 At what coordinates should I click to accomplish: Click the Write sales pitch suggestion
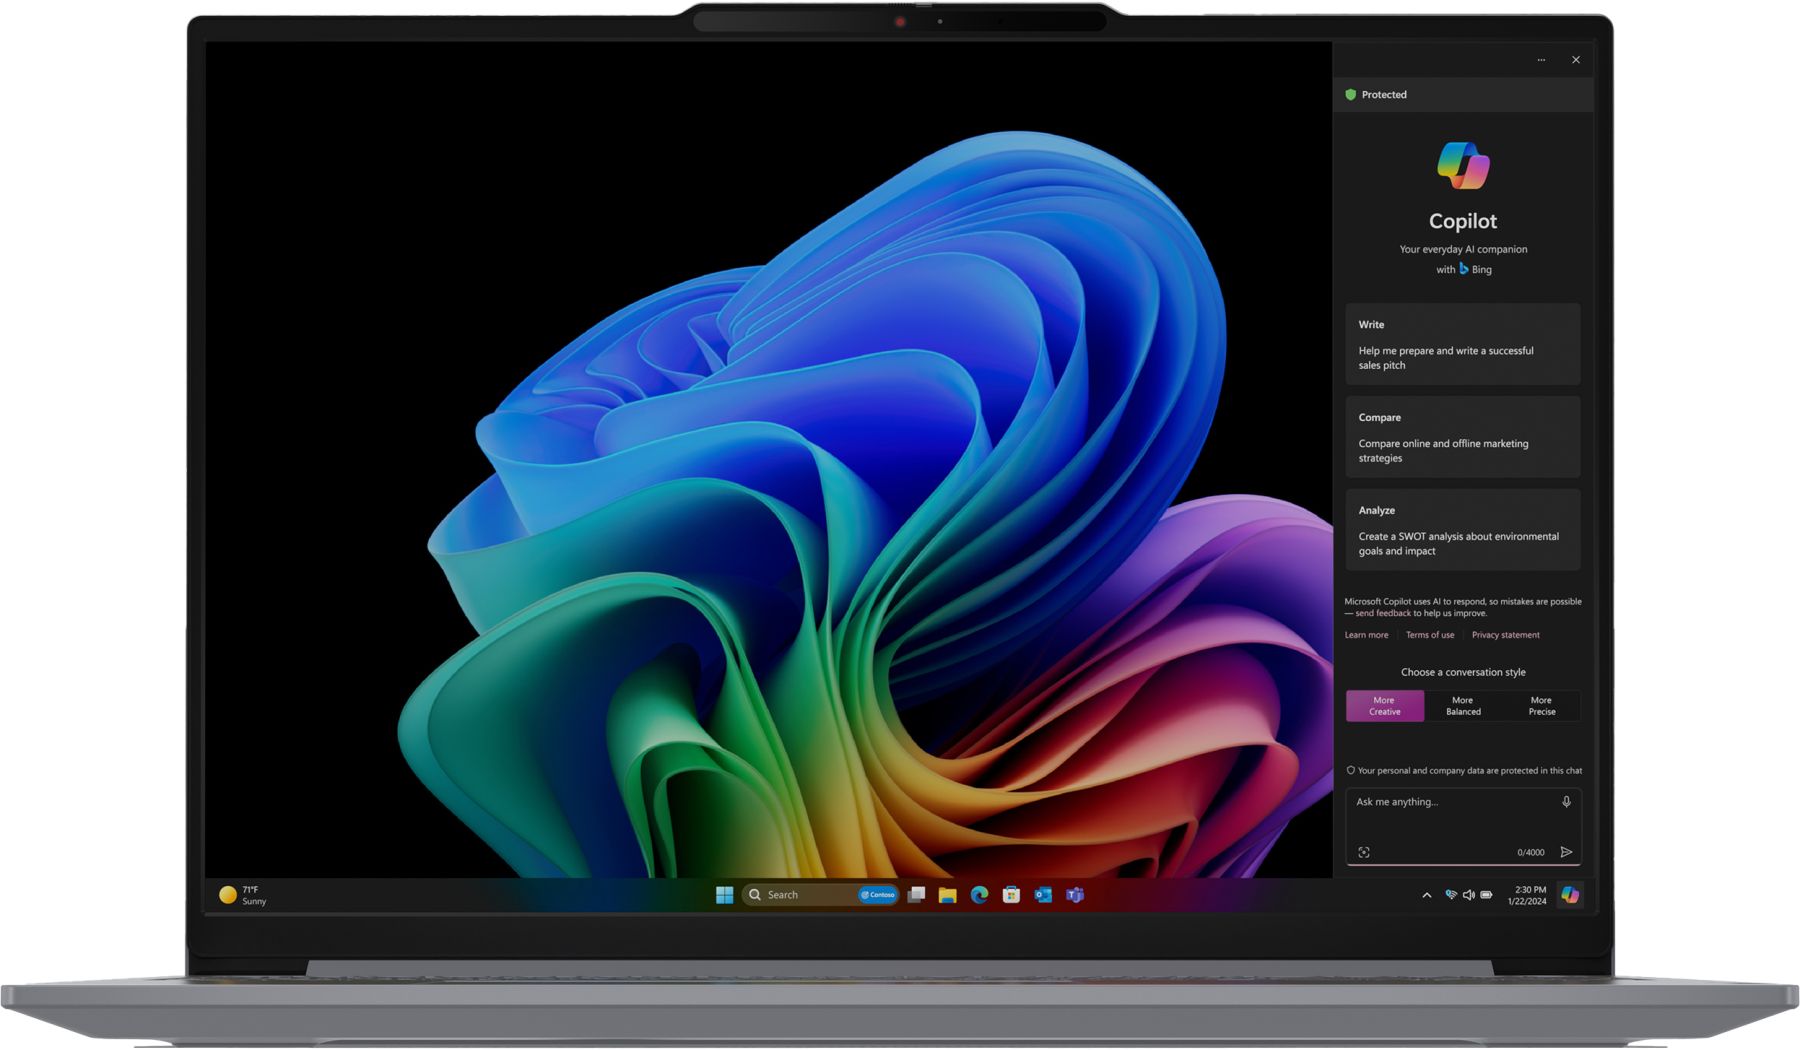click(1462, 345)
